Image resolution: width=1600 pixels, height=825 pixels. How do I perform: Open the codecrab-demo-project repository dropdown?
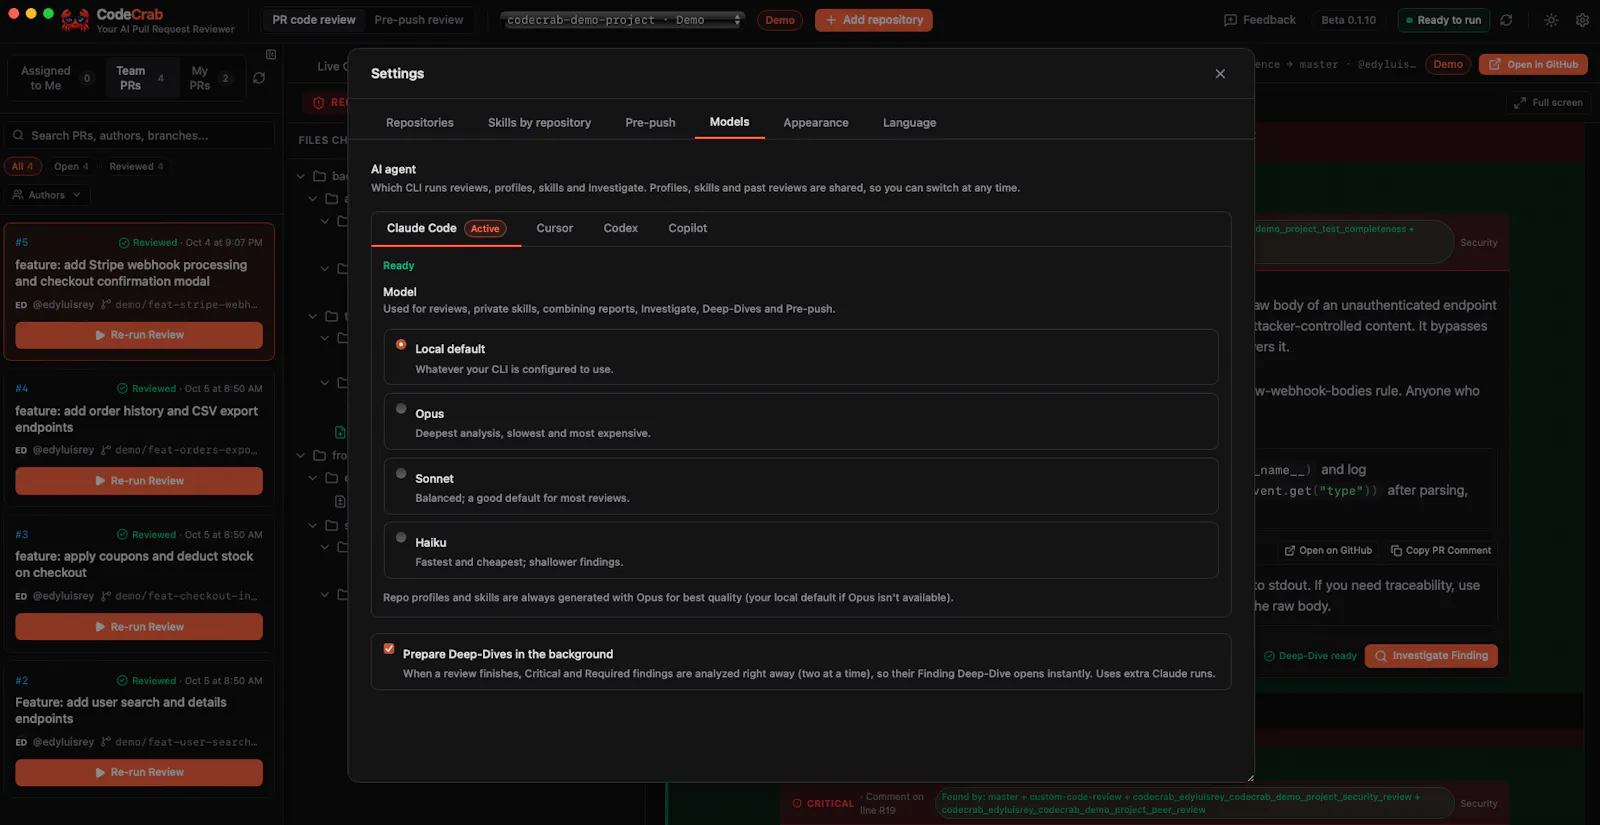coord(624,20)
